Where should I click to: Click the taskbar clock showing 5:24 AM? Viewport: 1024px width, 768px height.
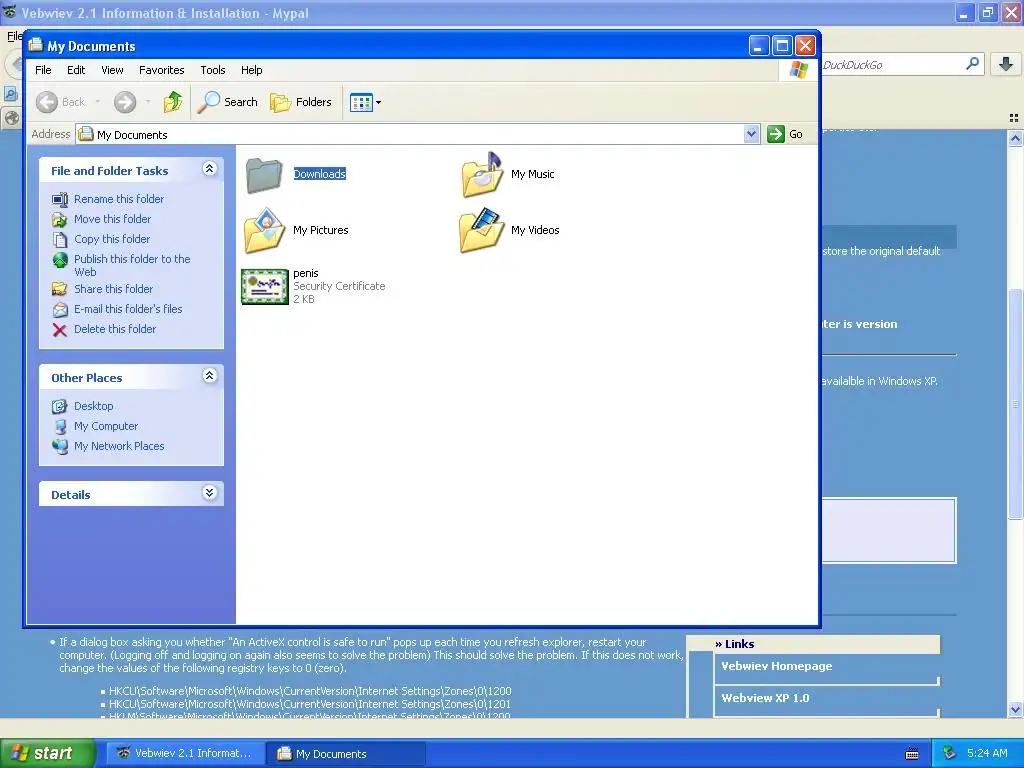[987, 753]
